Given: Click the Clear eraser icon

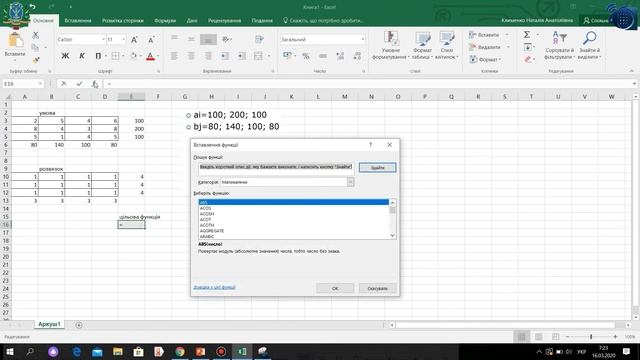Looking at the screenshot, I should 527,60.
